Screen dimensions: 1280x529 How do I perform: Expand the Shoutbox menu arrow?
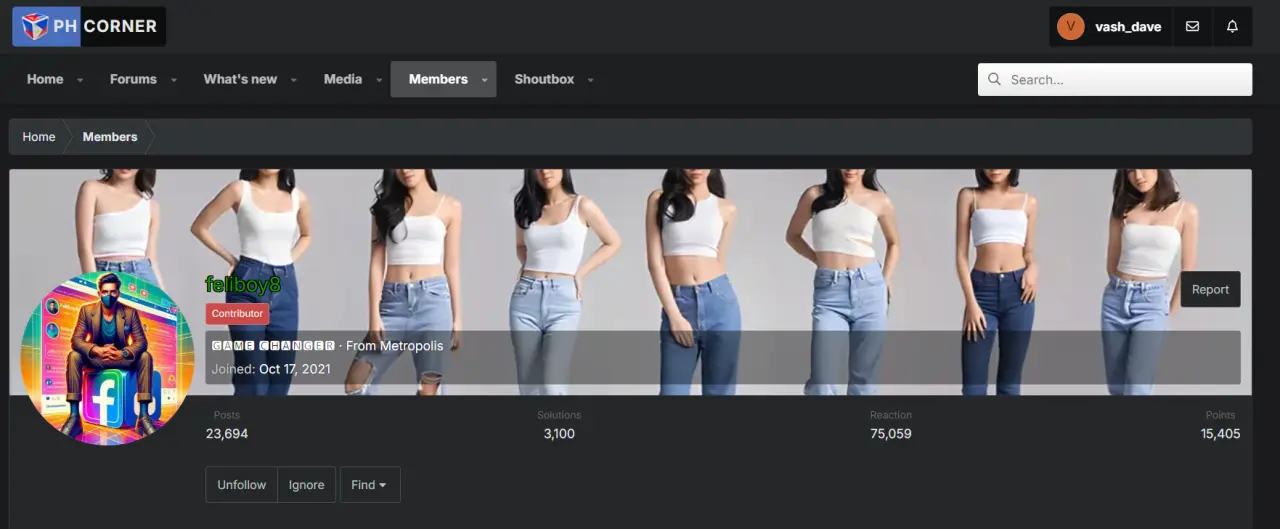click(x=591, y=80)
